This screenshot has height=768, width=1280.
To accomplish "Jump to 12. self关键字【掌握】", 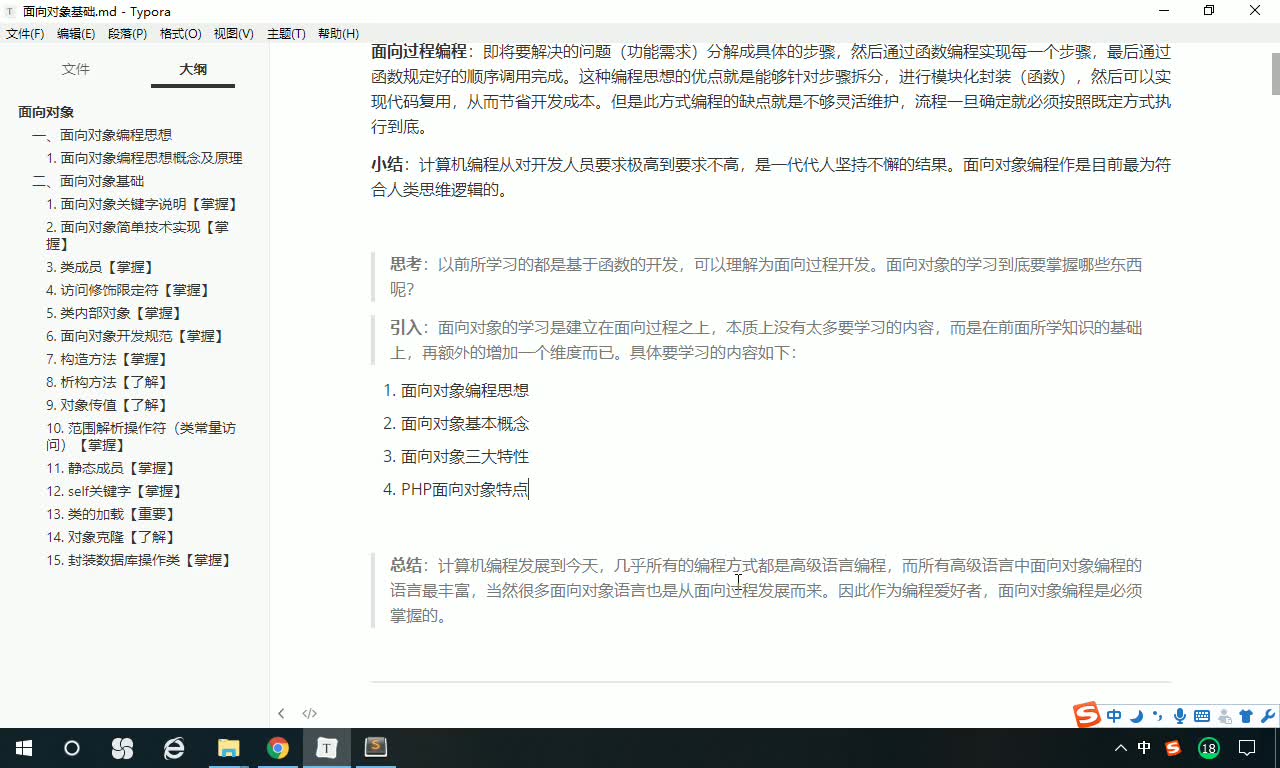I will pos(115,491).
